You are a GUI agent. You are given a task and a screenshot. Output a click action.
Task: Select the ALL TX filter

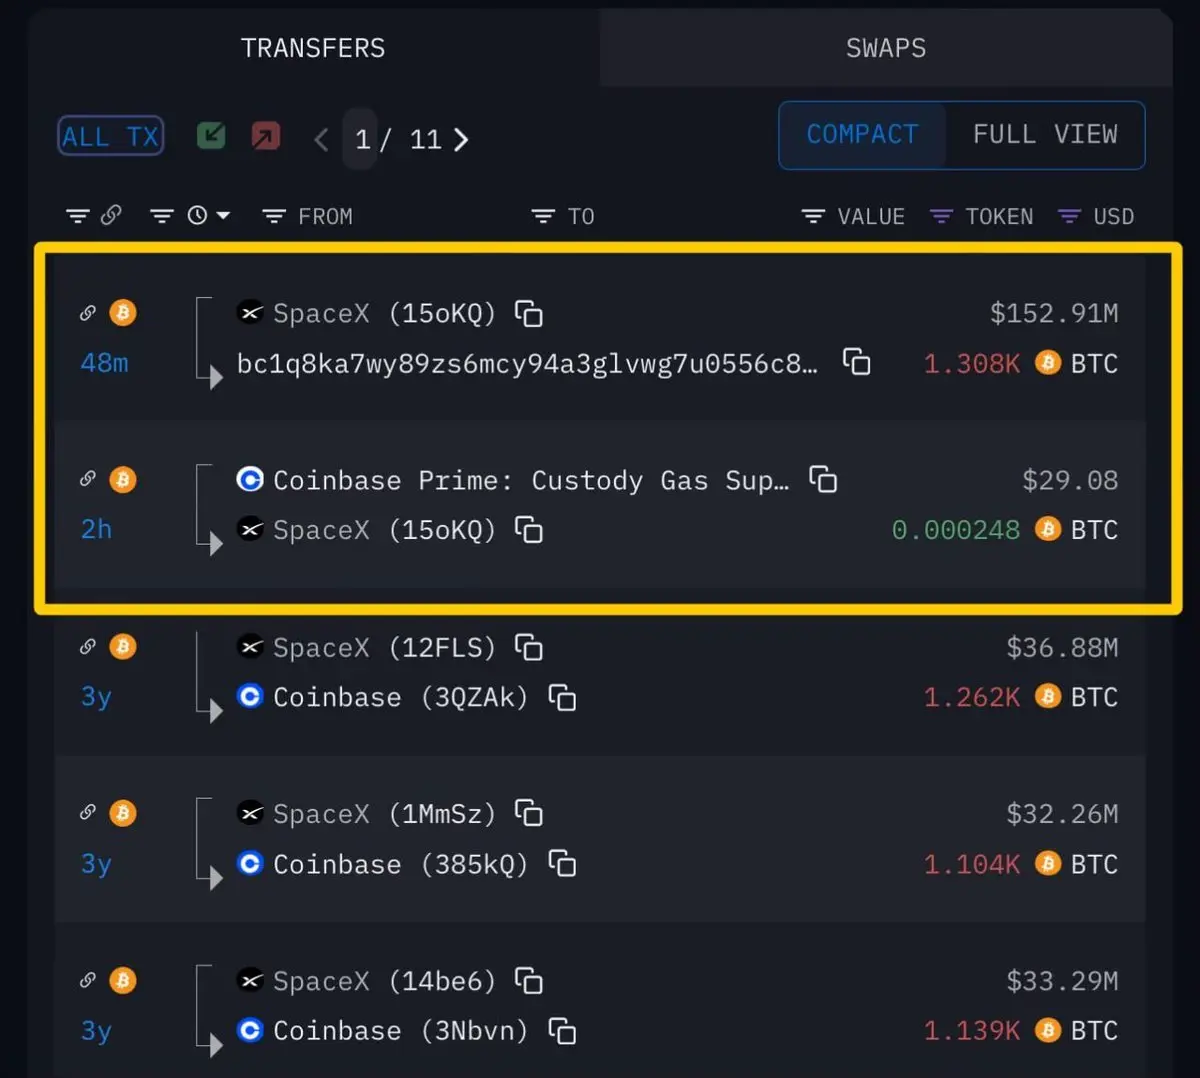[x=111, y=136]
